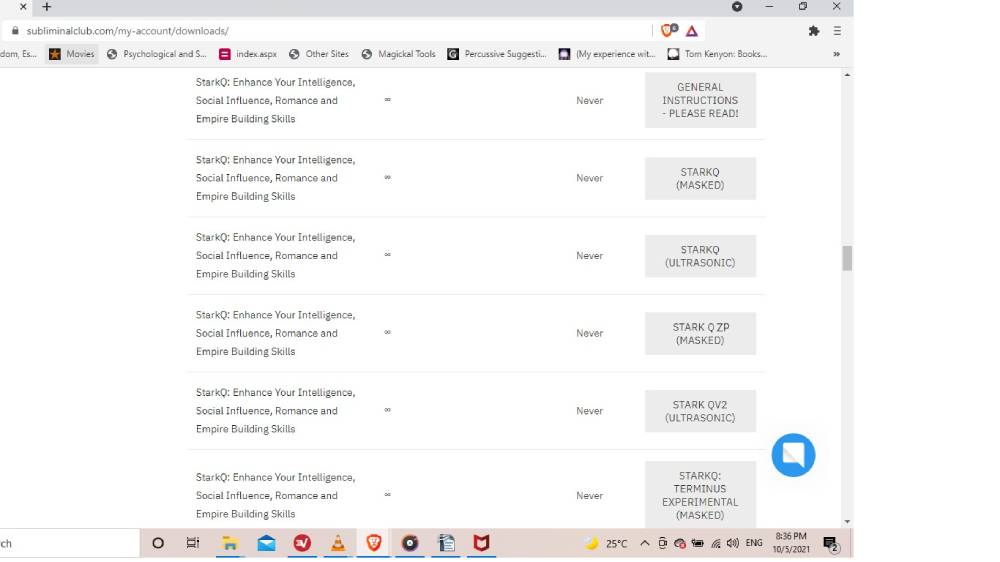Click the scrollbar down arrow
The image size is (1000, 562).
click(x=846, y=521)
